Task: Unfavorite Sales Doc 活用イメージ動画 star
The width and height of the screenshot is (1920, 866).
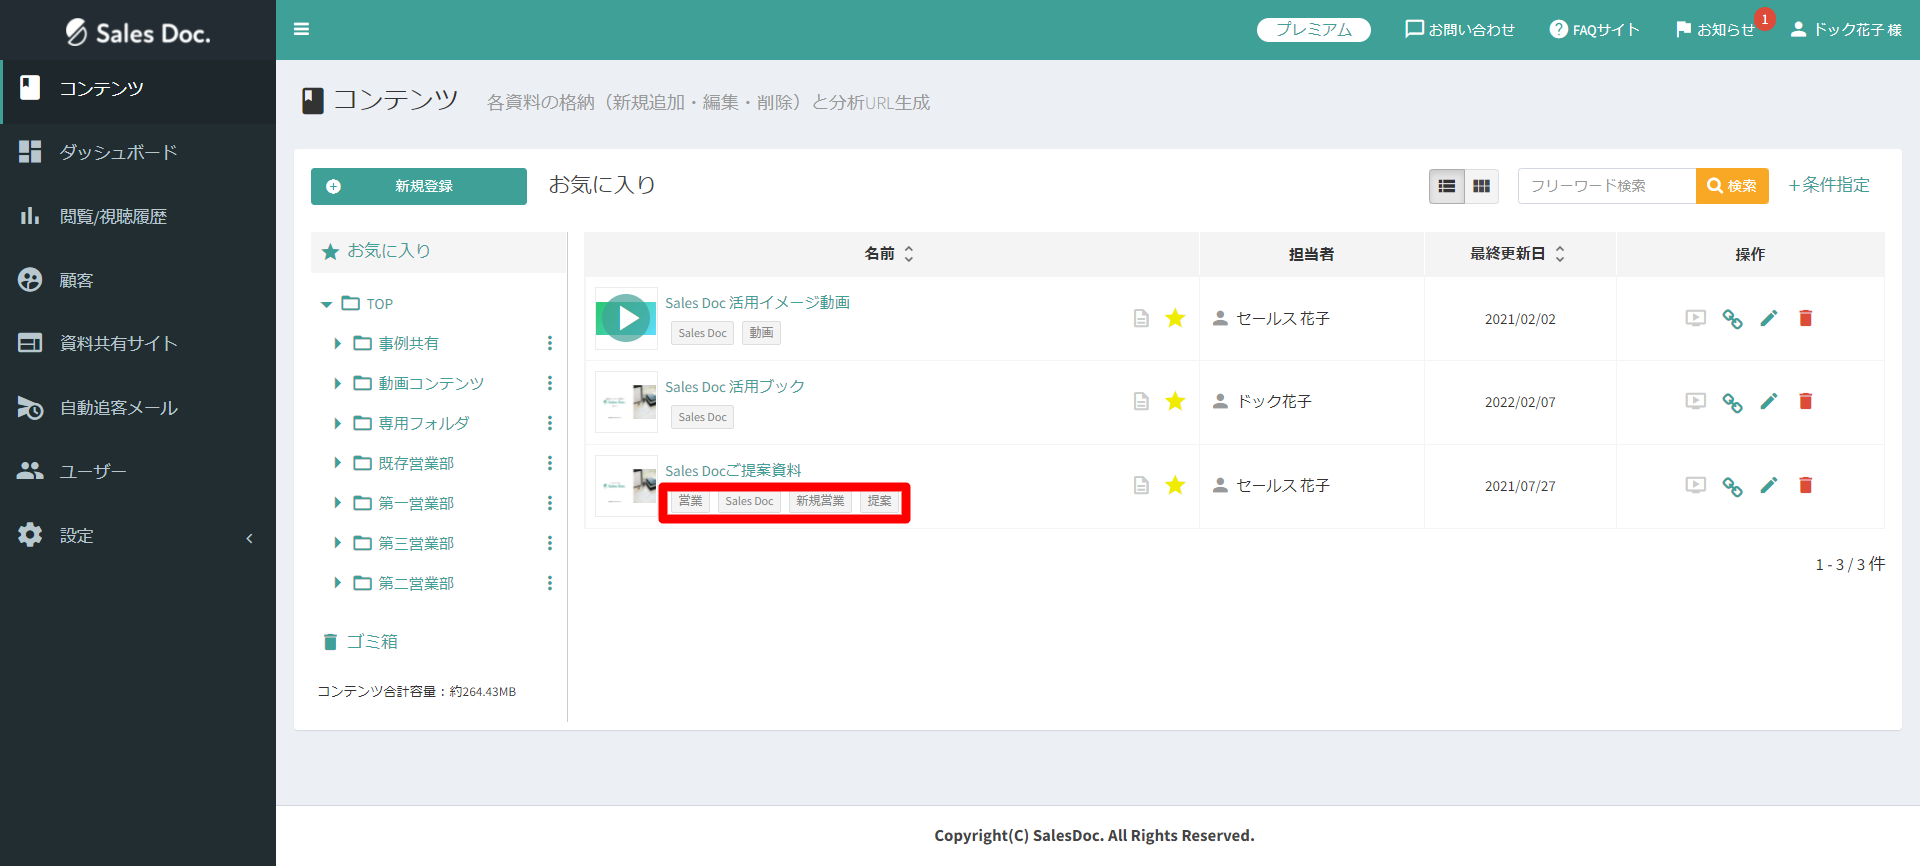Action: tap(1175, 318)
